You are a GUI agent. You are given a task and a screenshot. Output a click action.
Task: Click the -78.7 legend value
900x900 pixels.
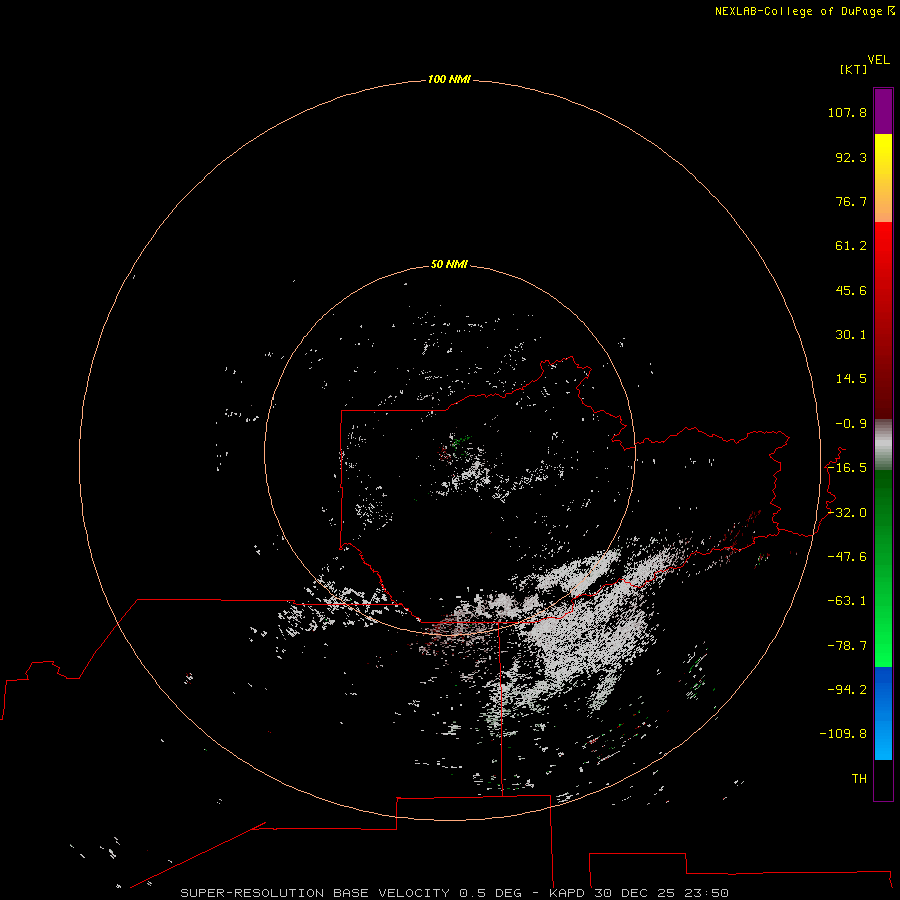pos(847,646)
